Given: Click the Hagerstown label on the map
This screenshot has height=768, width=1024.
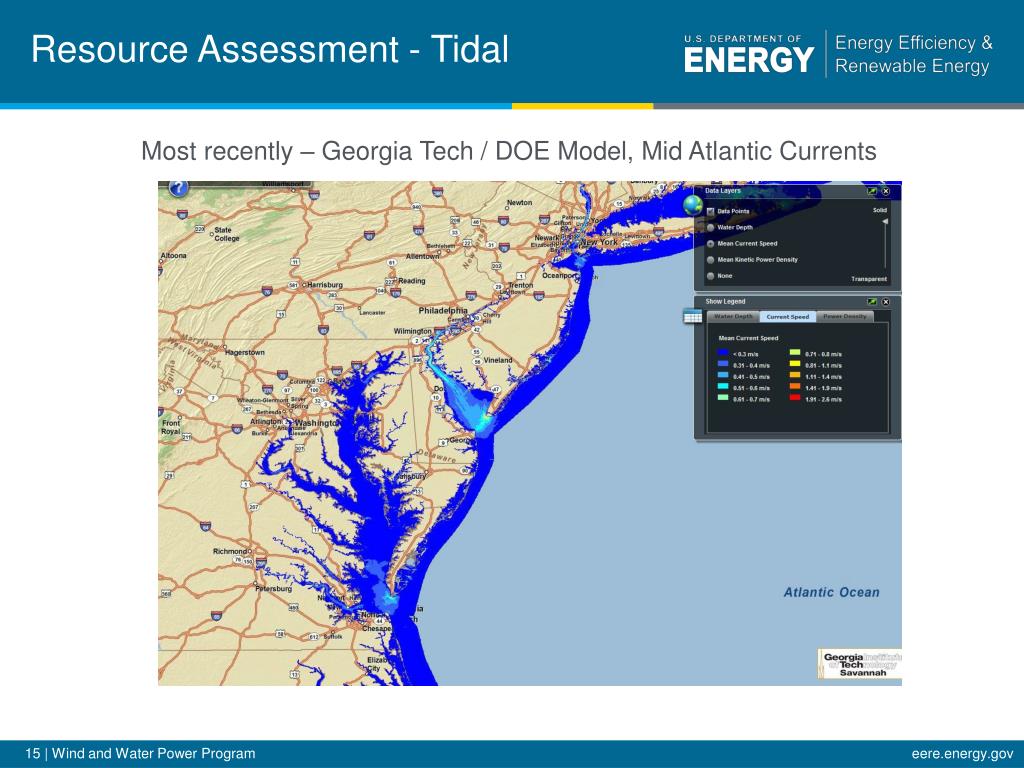Looking at the screenshot, I should click(x=245, y=353).
